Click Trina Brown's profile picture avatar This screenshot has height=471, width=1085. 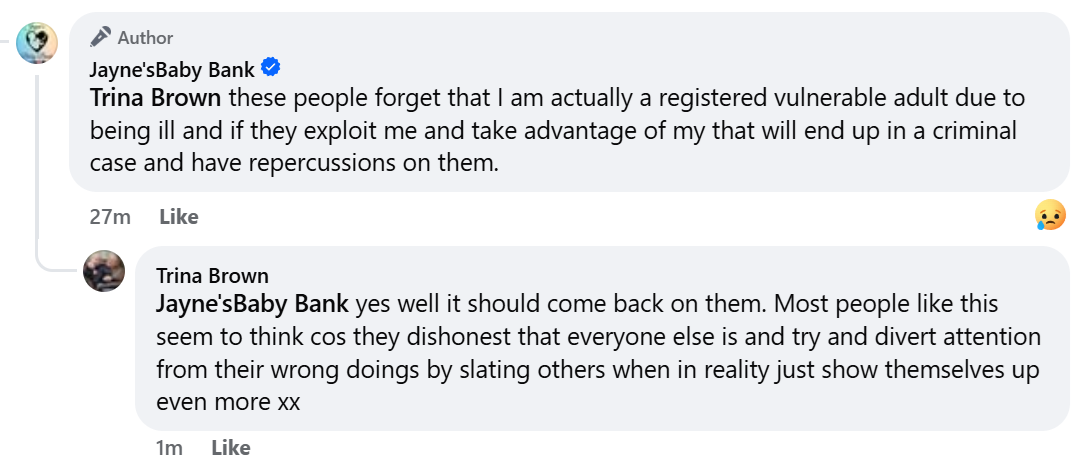click(x=104, y=271)
